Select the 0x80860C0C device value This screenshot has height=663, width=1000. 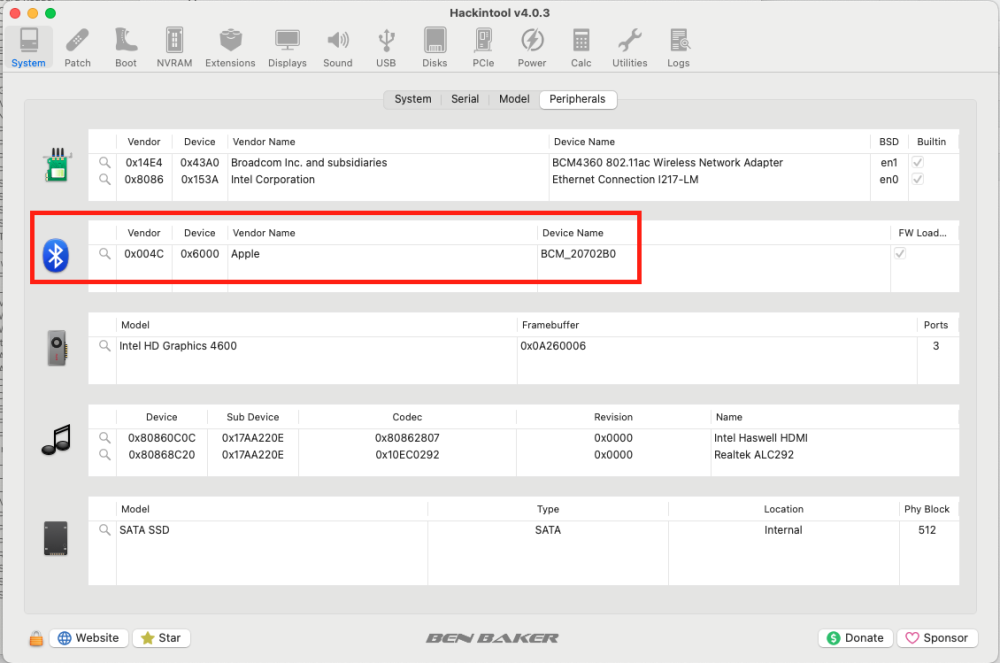[x=162, y=438]
